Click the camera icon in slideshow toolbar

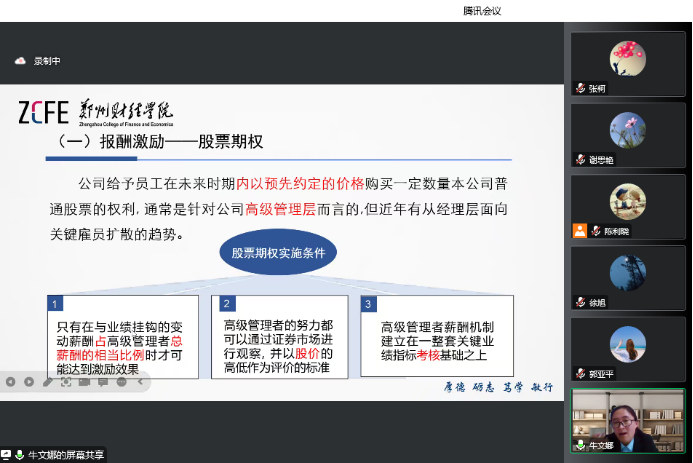[x=86, y=381]
